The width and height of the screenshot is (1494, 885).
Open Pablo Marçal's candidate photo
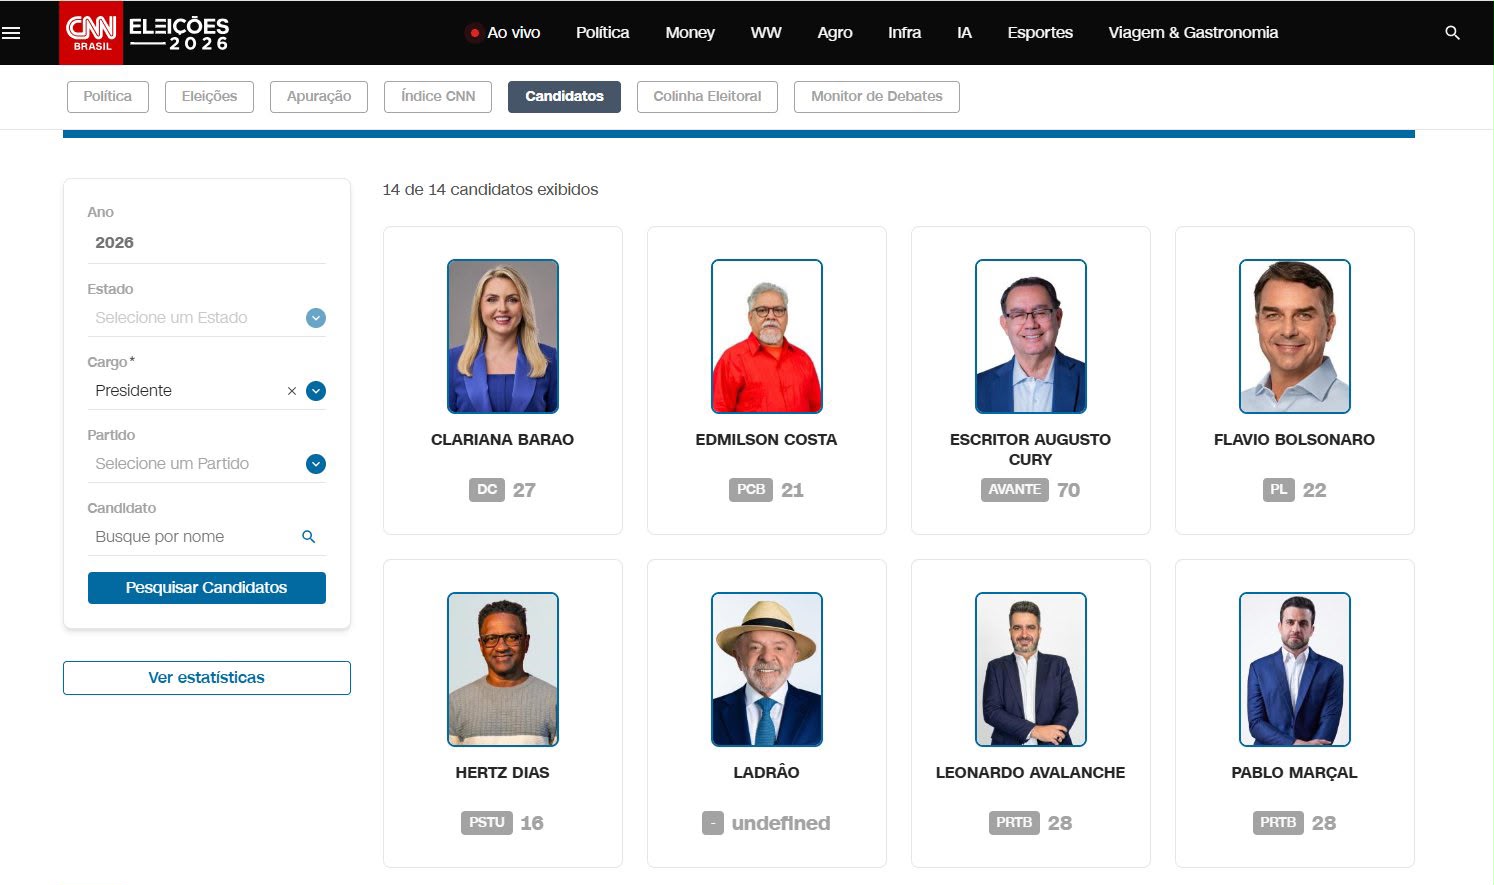pos(1295,670)
